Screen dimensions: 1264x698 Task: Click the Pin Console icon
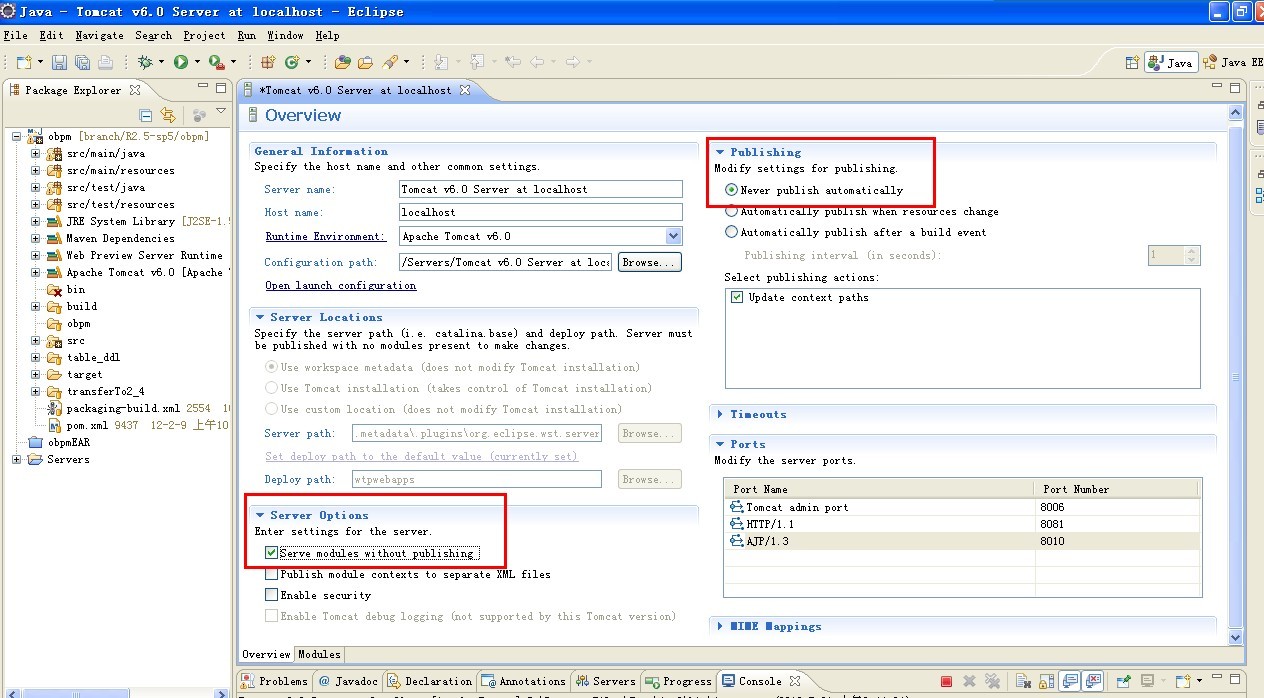(x=1122, y=681)
